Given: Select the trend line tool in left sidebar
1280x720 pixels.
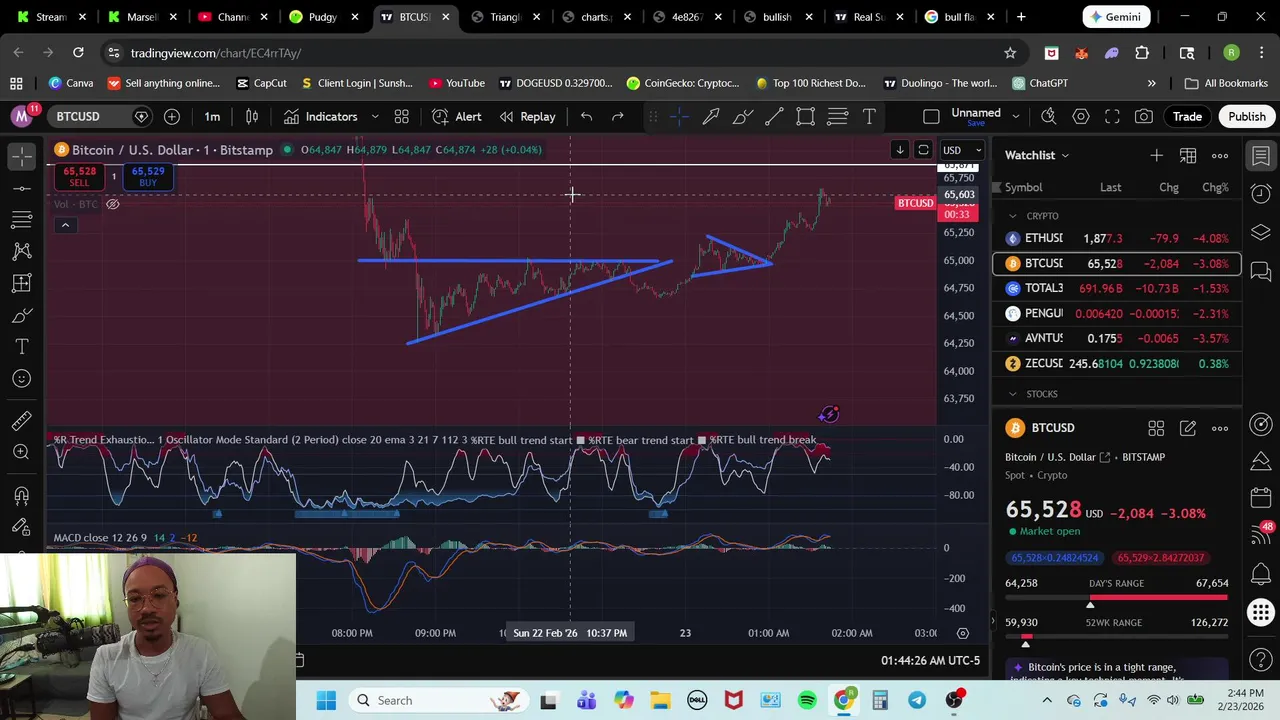Looking at the screenshot, I should point(21,188).
